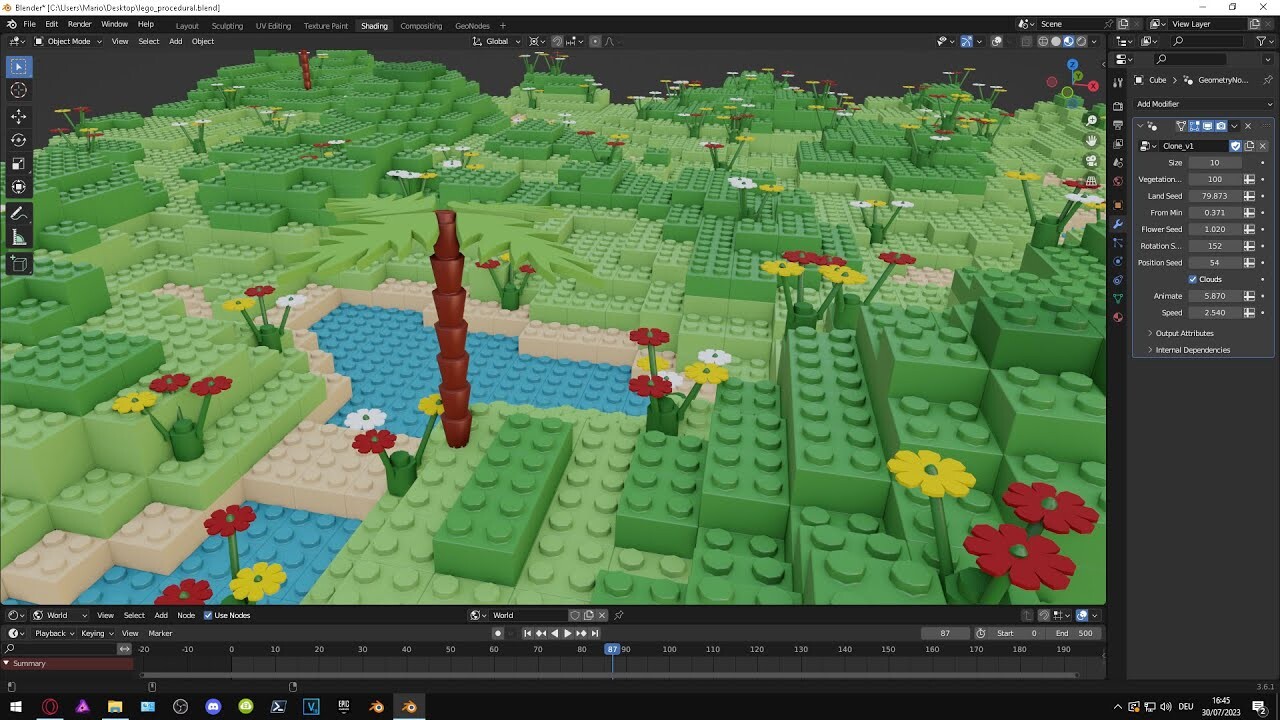The image size is (1280, 720).
Task: Open the Render menu in the top bar
Action: click(x=79, y=23)
